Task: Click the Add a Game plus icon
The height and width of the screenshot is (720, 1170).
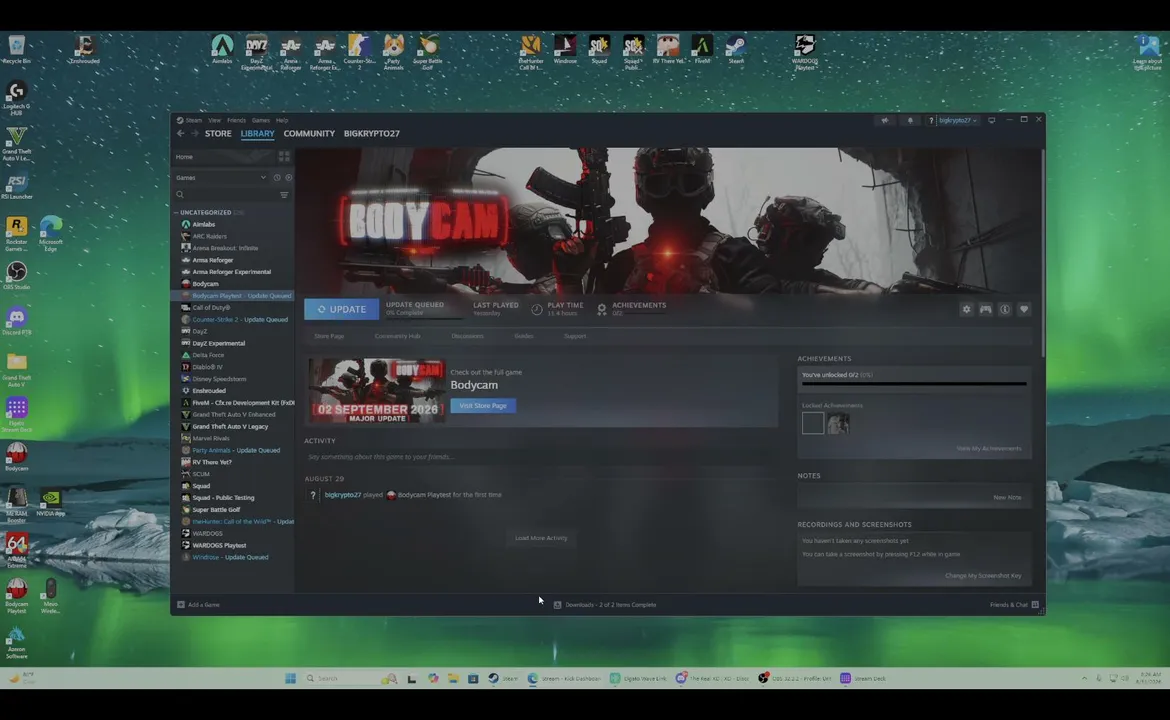Action: 181,604
